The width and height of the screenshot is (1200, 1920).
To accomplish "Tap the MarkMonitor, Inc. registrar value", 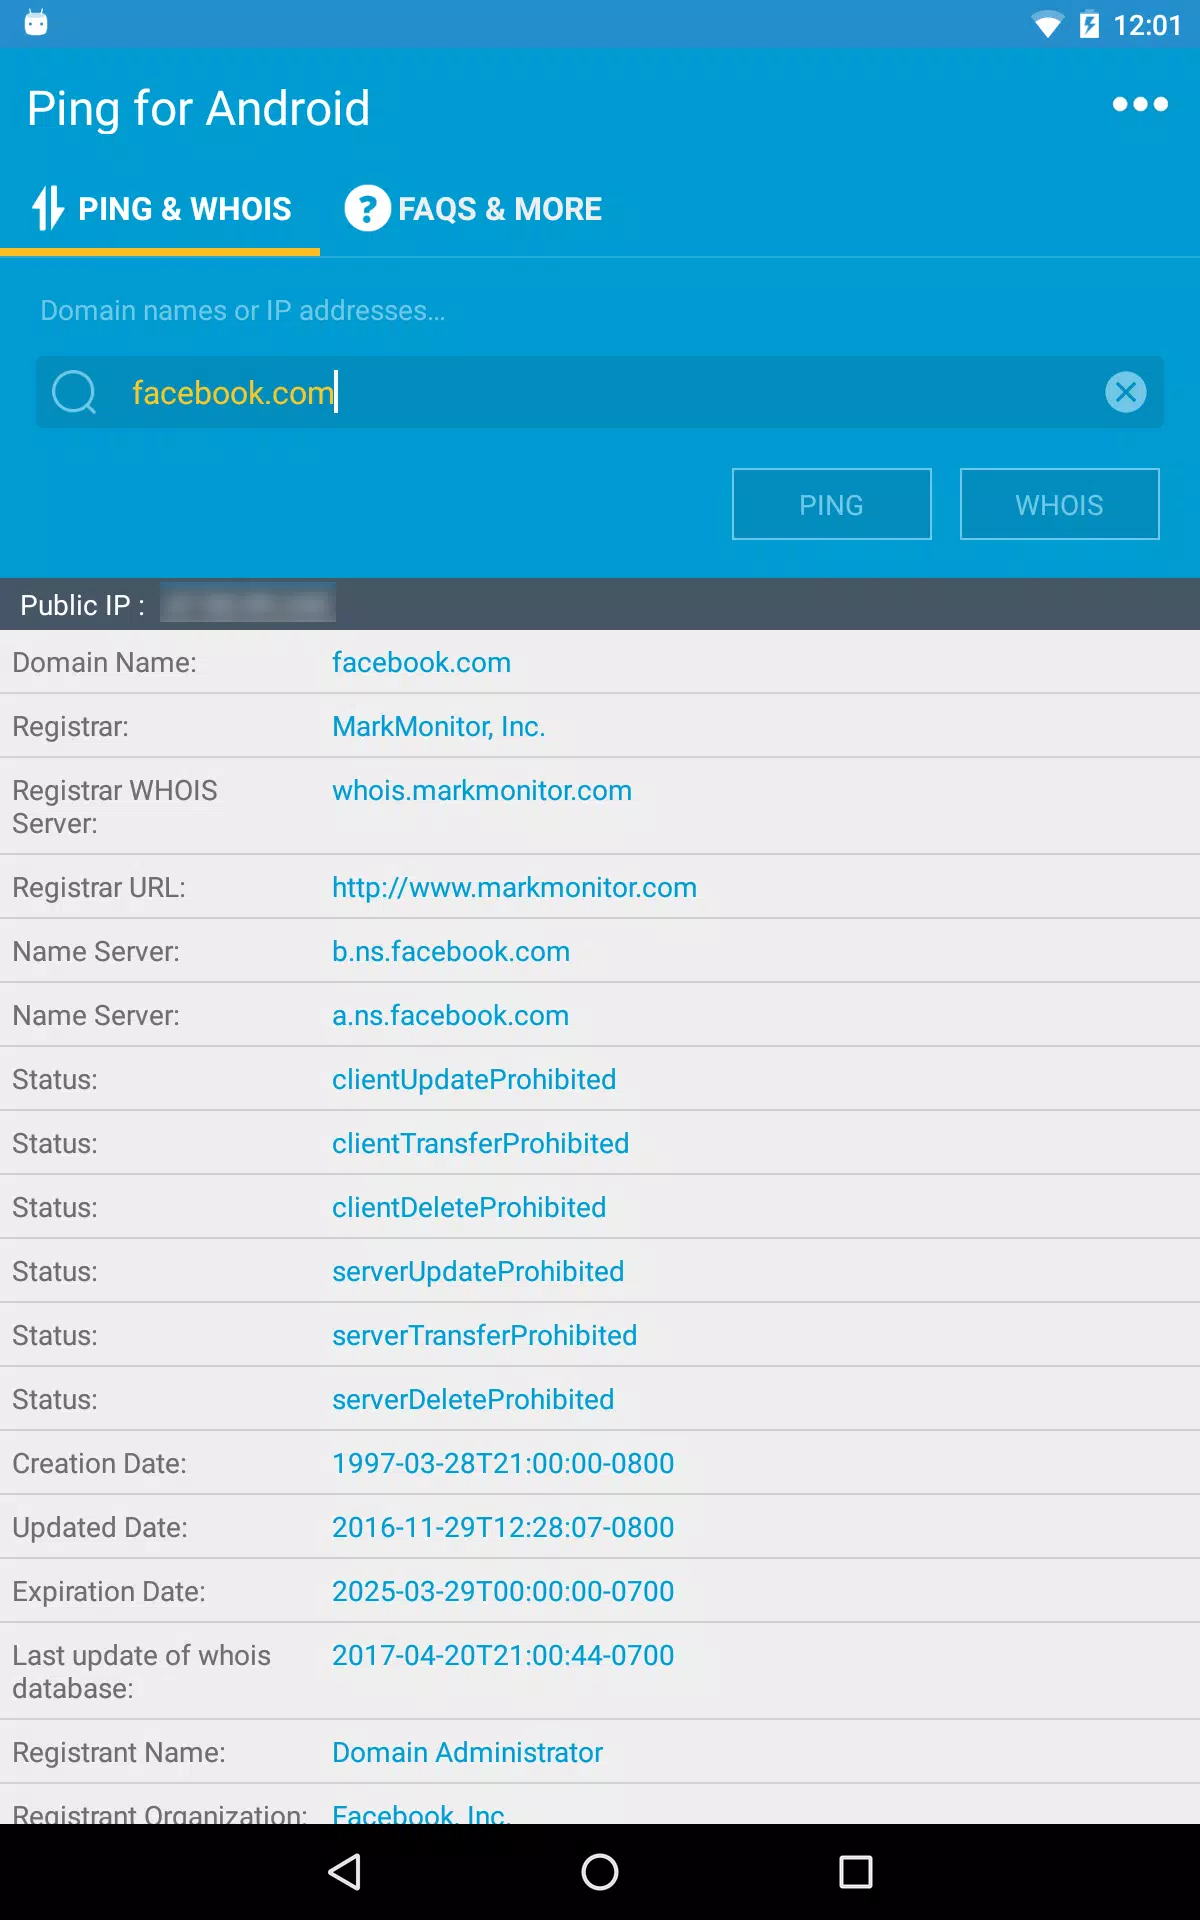I will coord(439,726).
